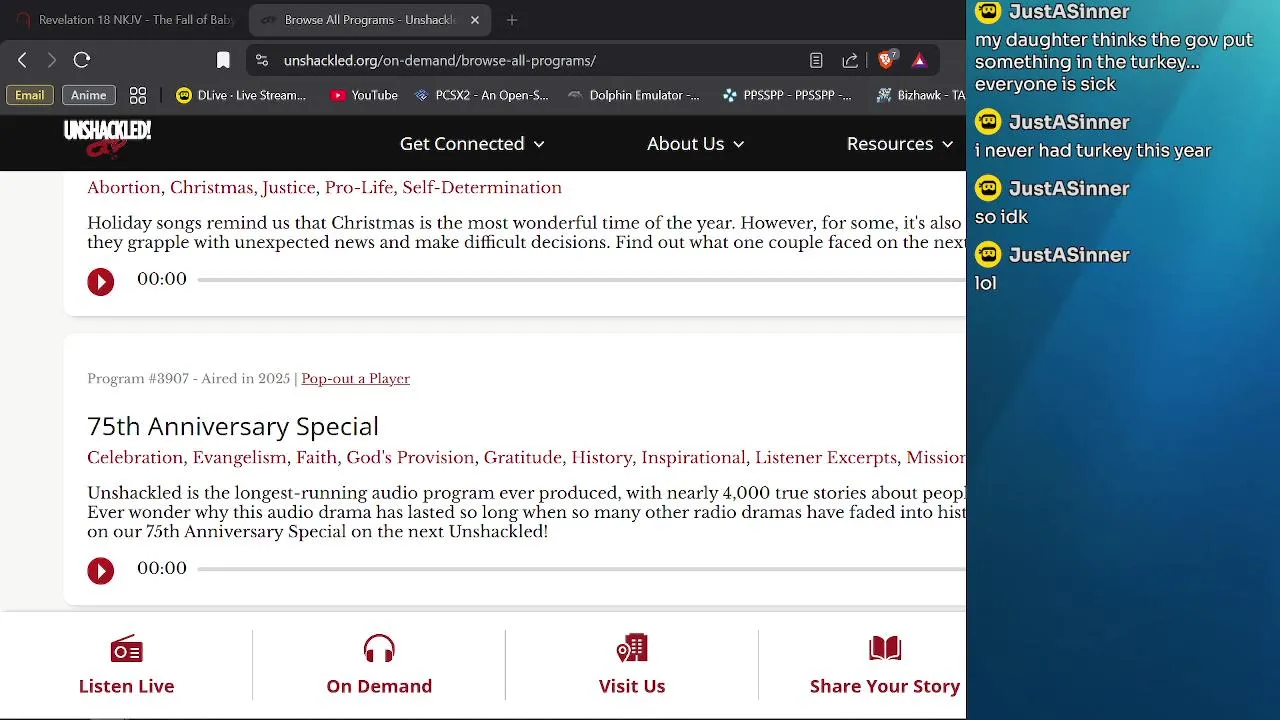Open Visit Us in the bottom bar

click(x=632, y=665)
